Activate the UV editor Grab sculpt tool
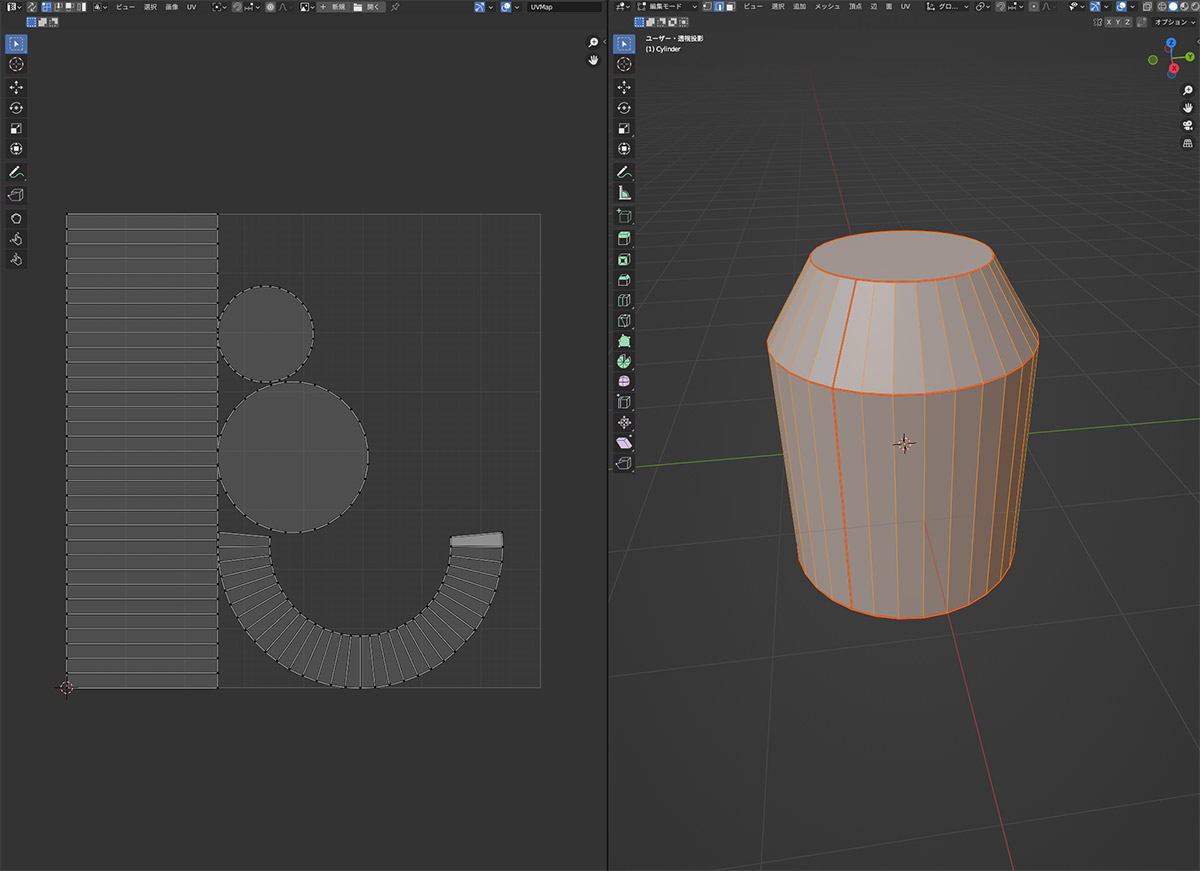The image size is (1200, 871). pyautogui.click(x=17, y=218)
